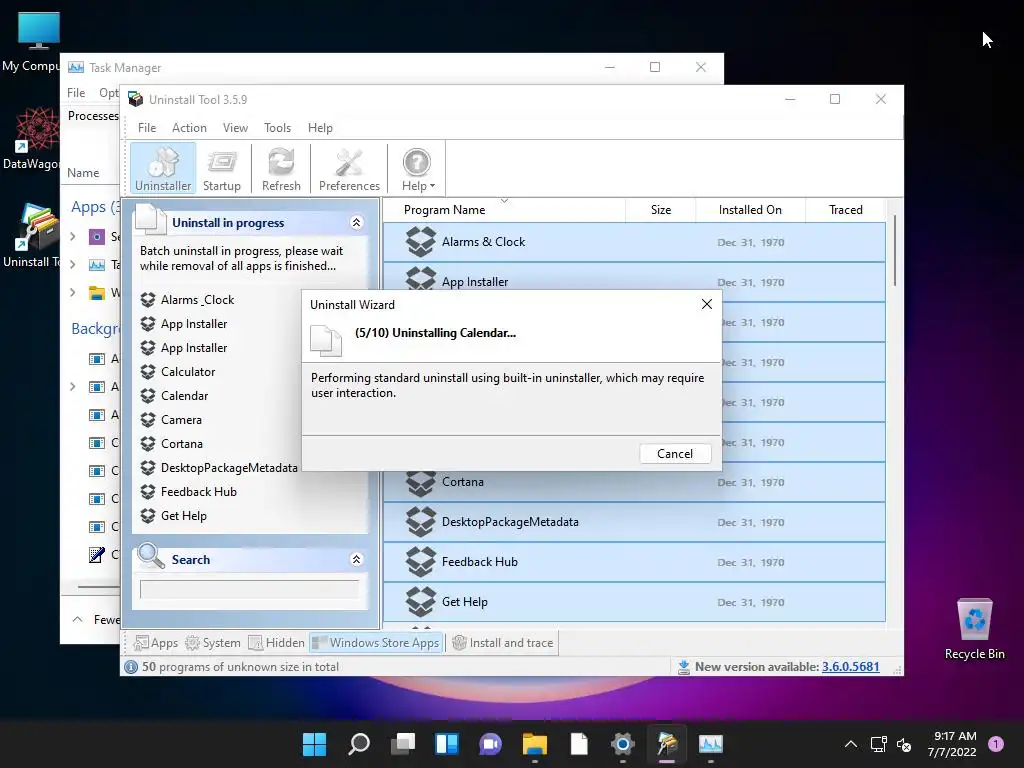The width and height of the screenshot is (1024, 768).
Task: Close the Uninstall Wizard dialog
Action: click(x=707, y=304)
